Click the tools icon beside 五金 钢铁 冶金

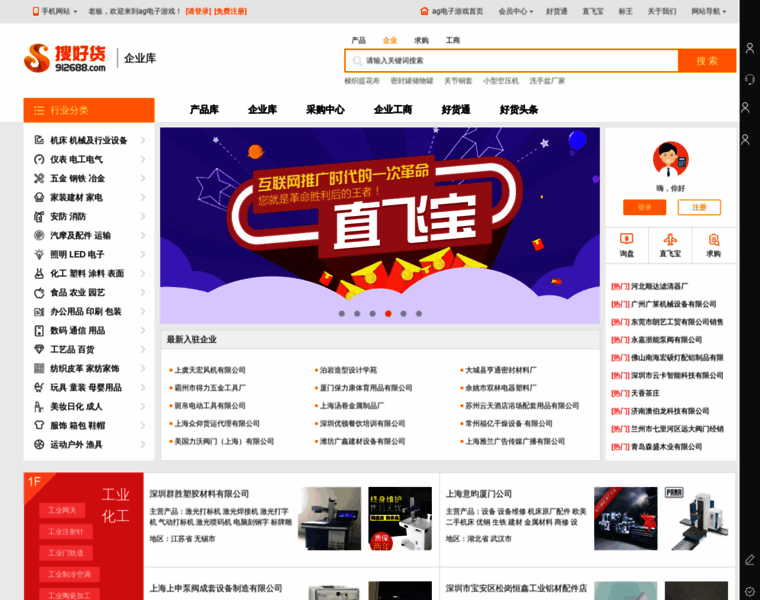(39, 178)
